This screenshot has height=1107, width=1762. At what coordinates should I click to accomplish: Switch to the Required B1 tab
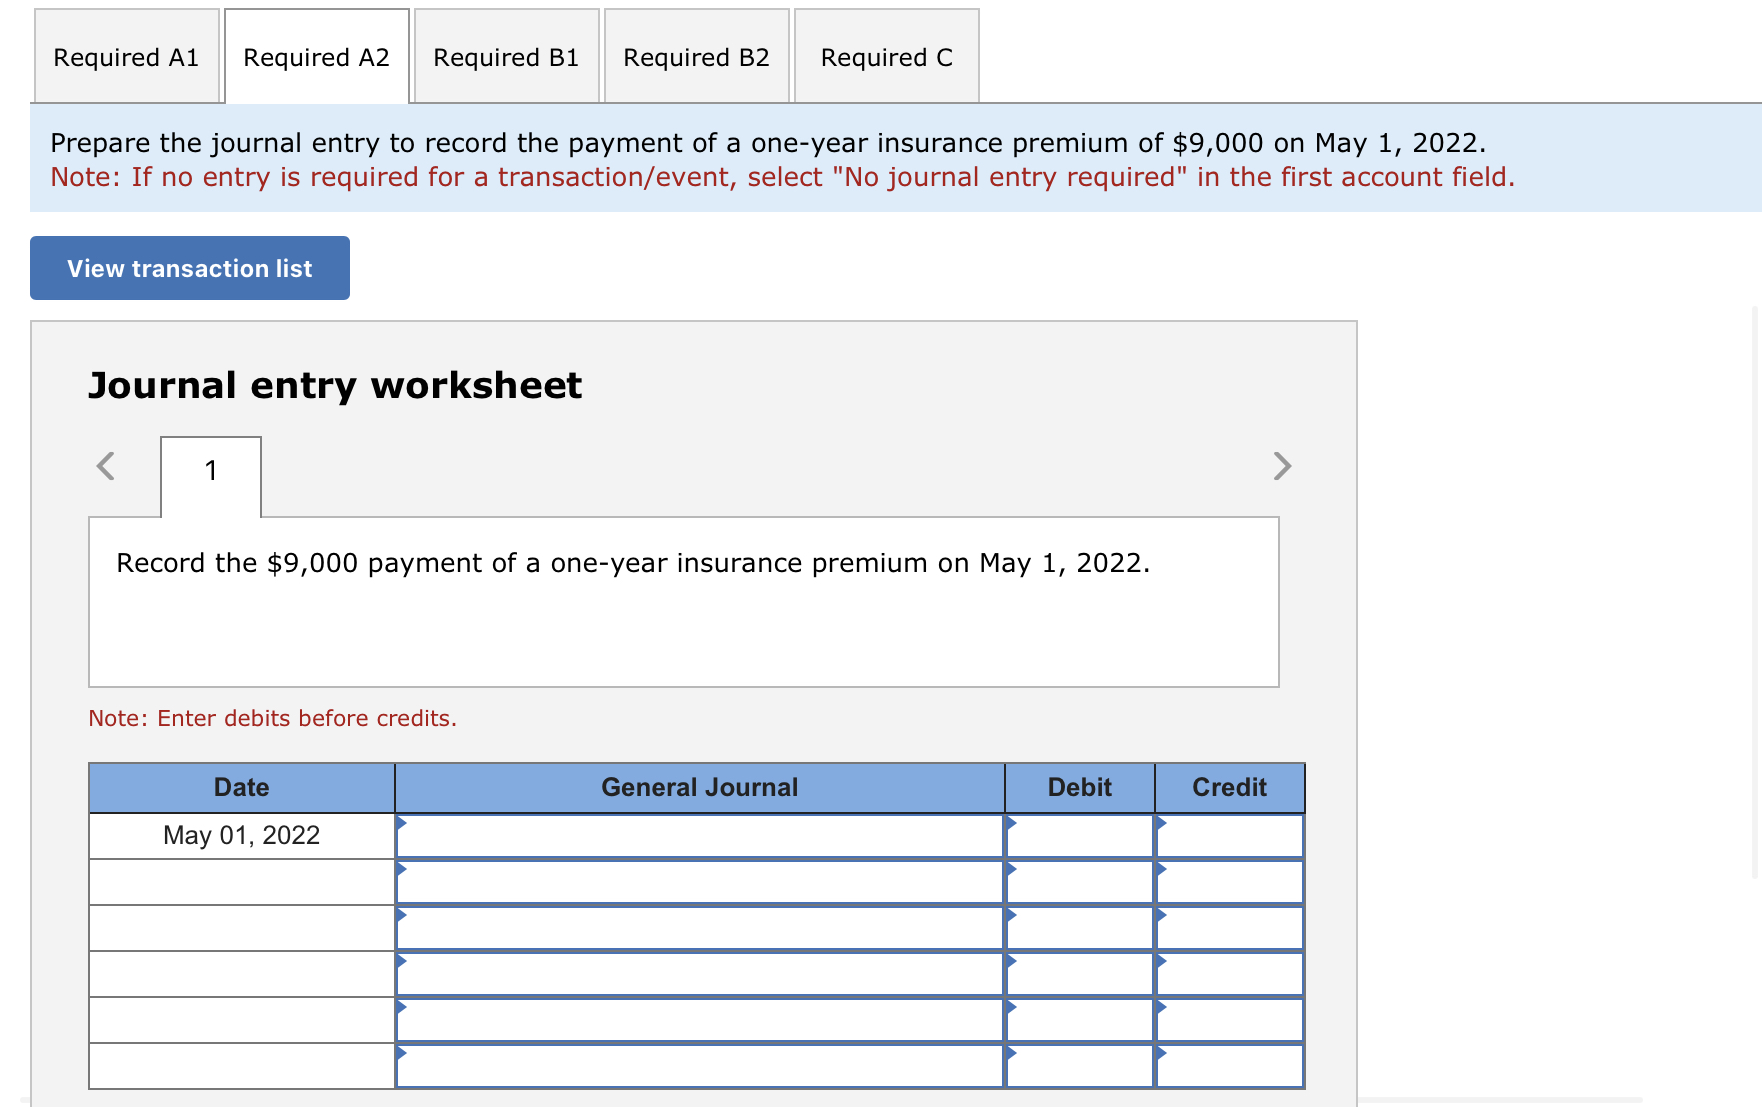point(506,57)
